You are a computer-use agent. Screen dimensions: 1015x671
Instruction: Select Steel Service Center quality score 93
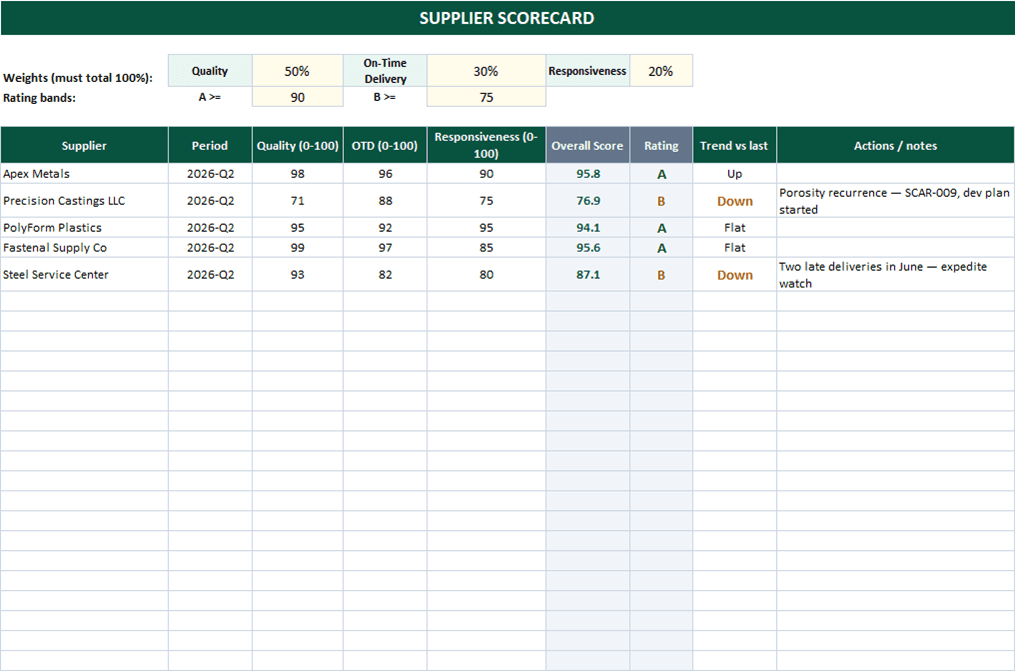coord(297,274)
